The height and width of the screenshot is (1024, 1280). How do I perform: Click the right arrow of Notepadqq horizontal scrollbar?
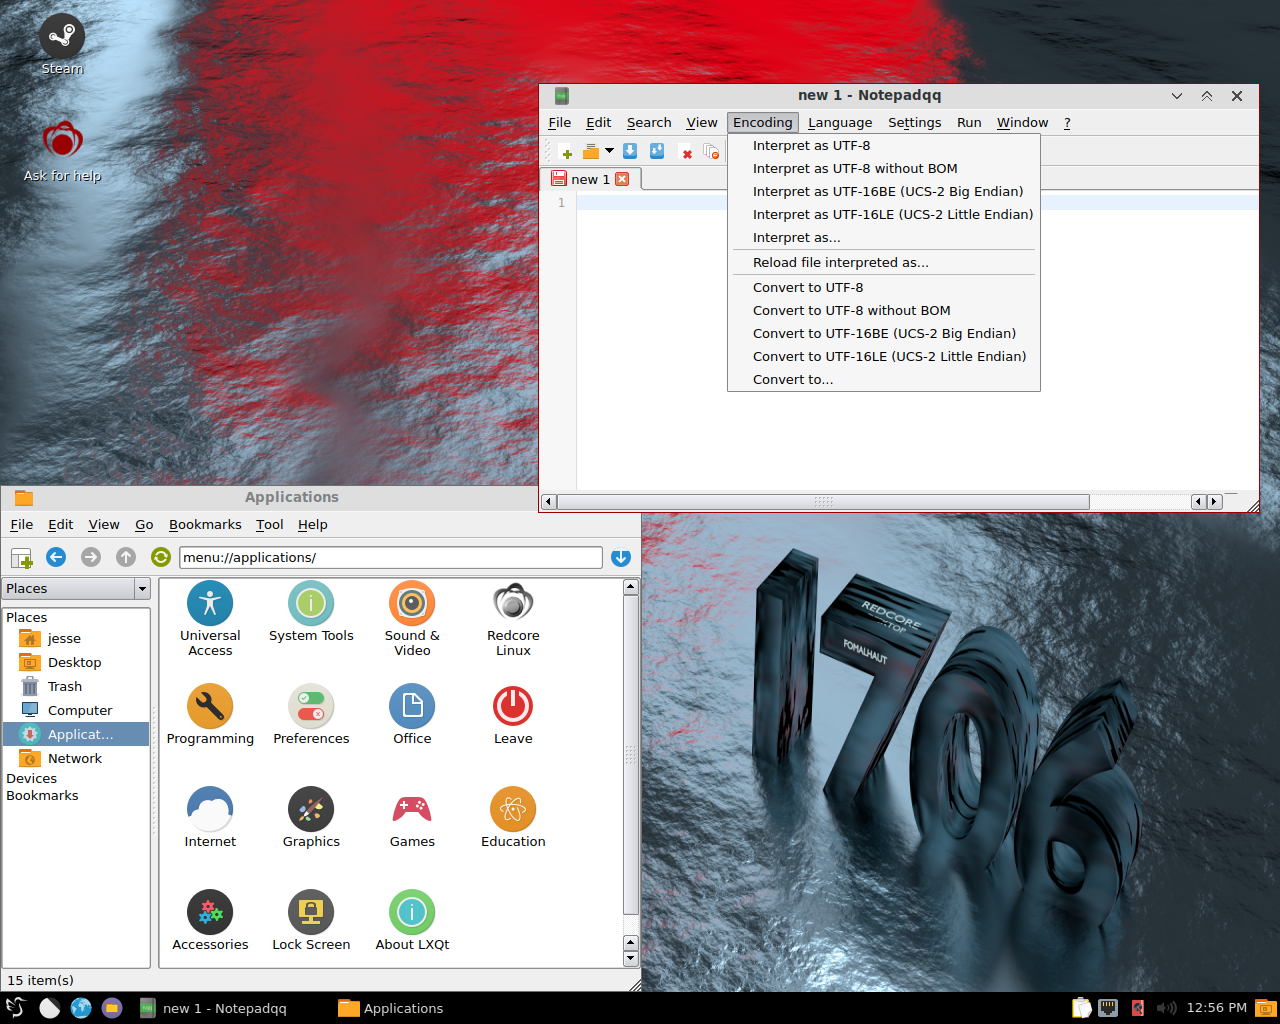click(x=1215, y=502)
